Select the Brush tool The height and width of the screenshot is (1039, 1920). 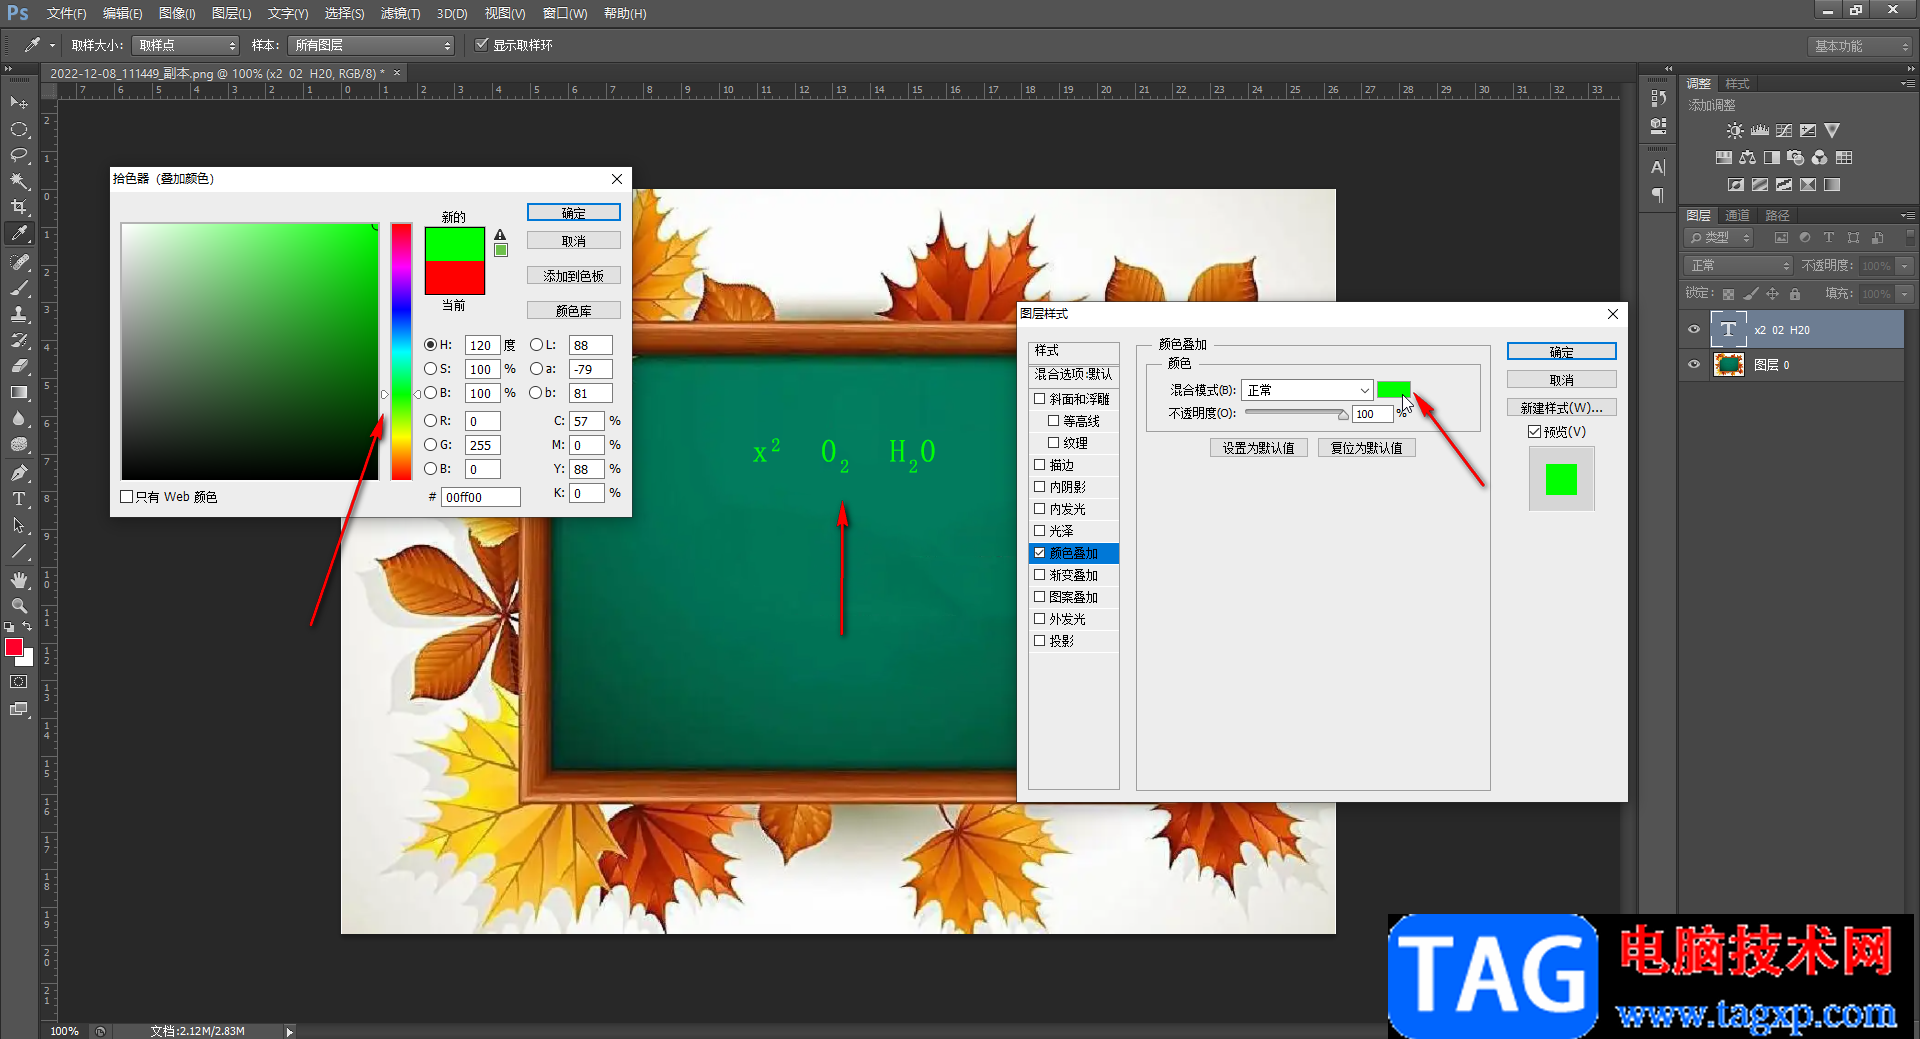coord(19,287)
